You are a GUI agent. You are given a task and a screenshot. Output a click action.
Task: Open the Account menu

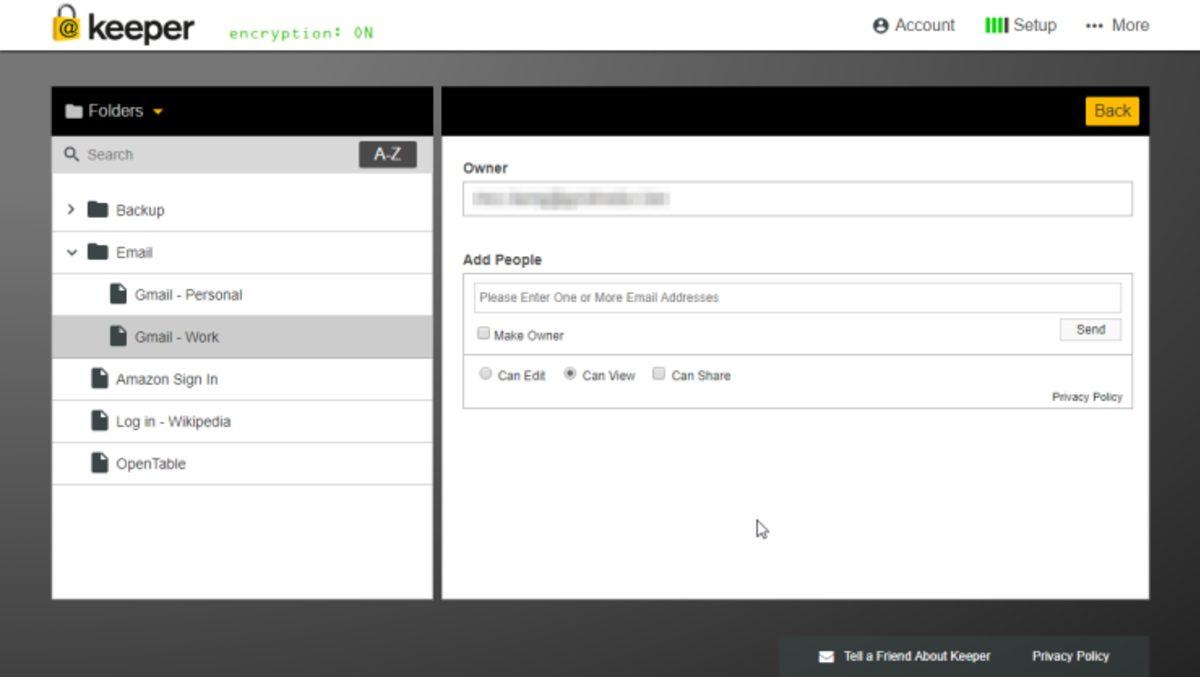pyautogui.click(x=913, y=25)
